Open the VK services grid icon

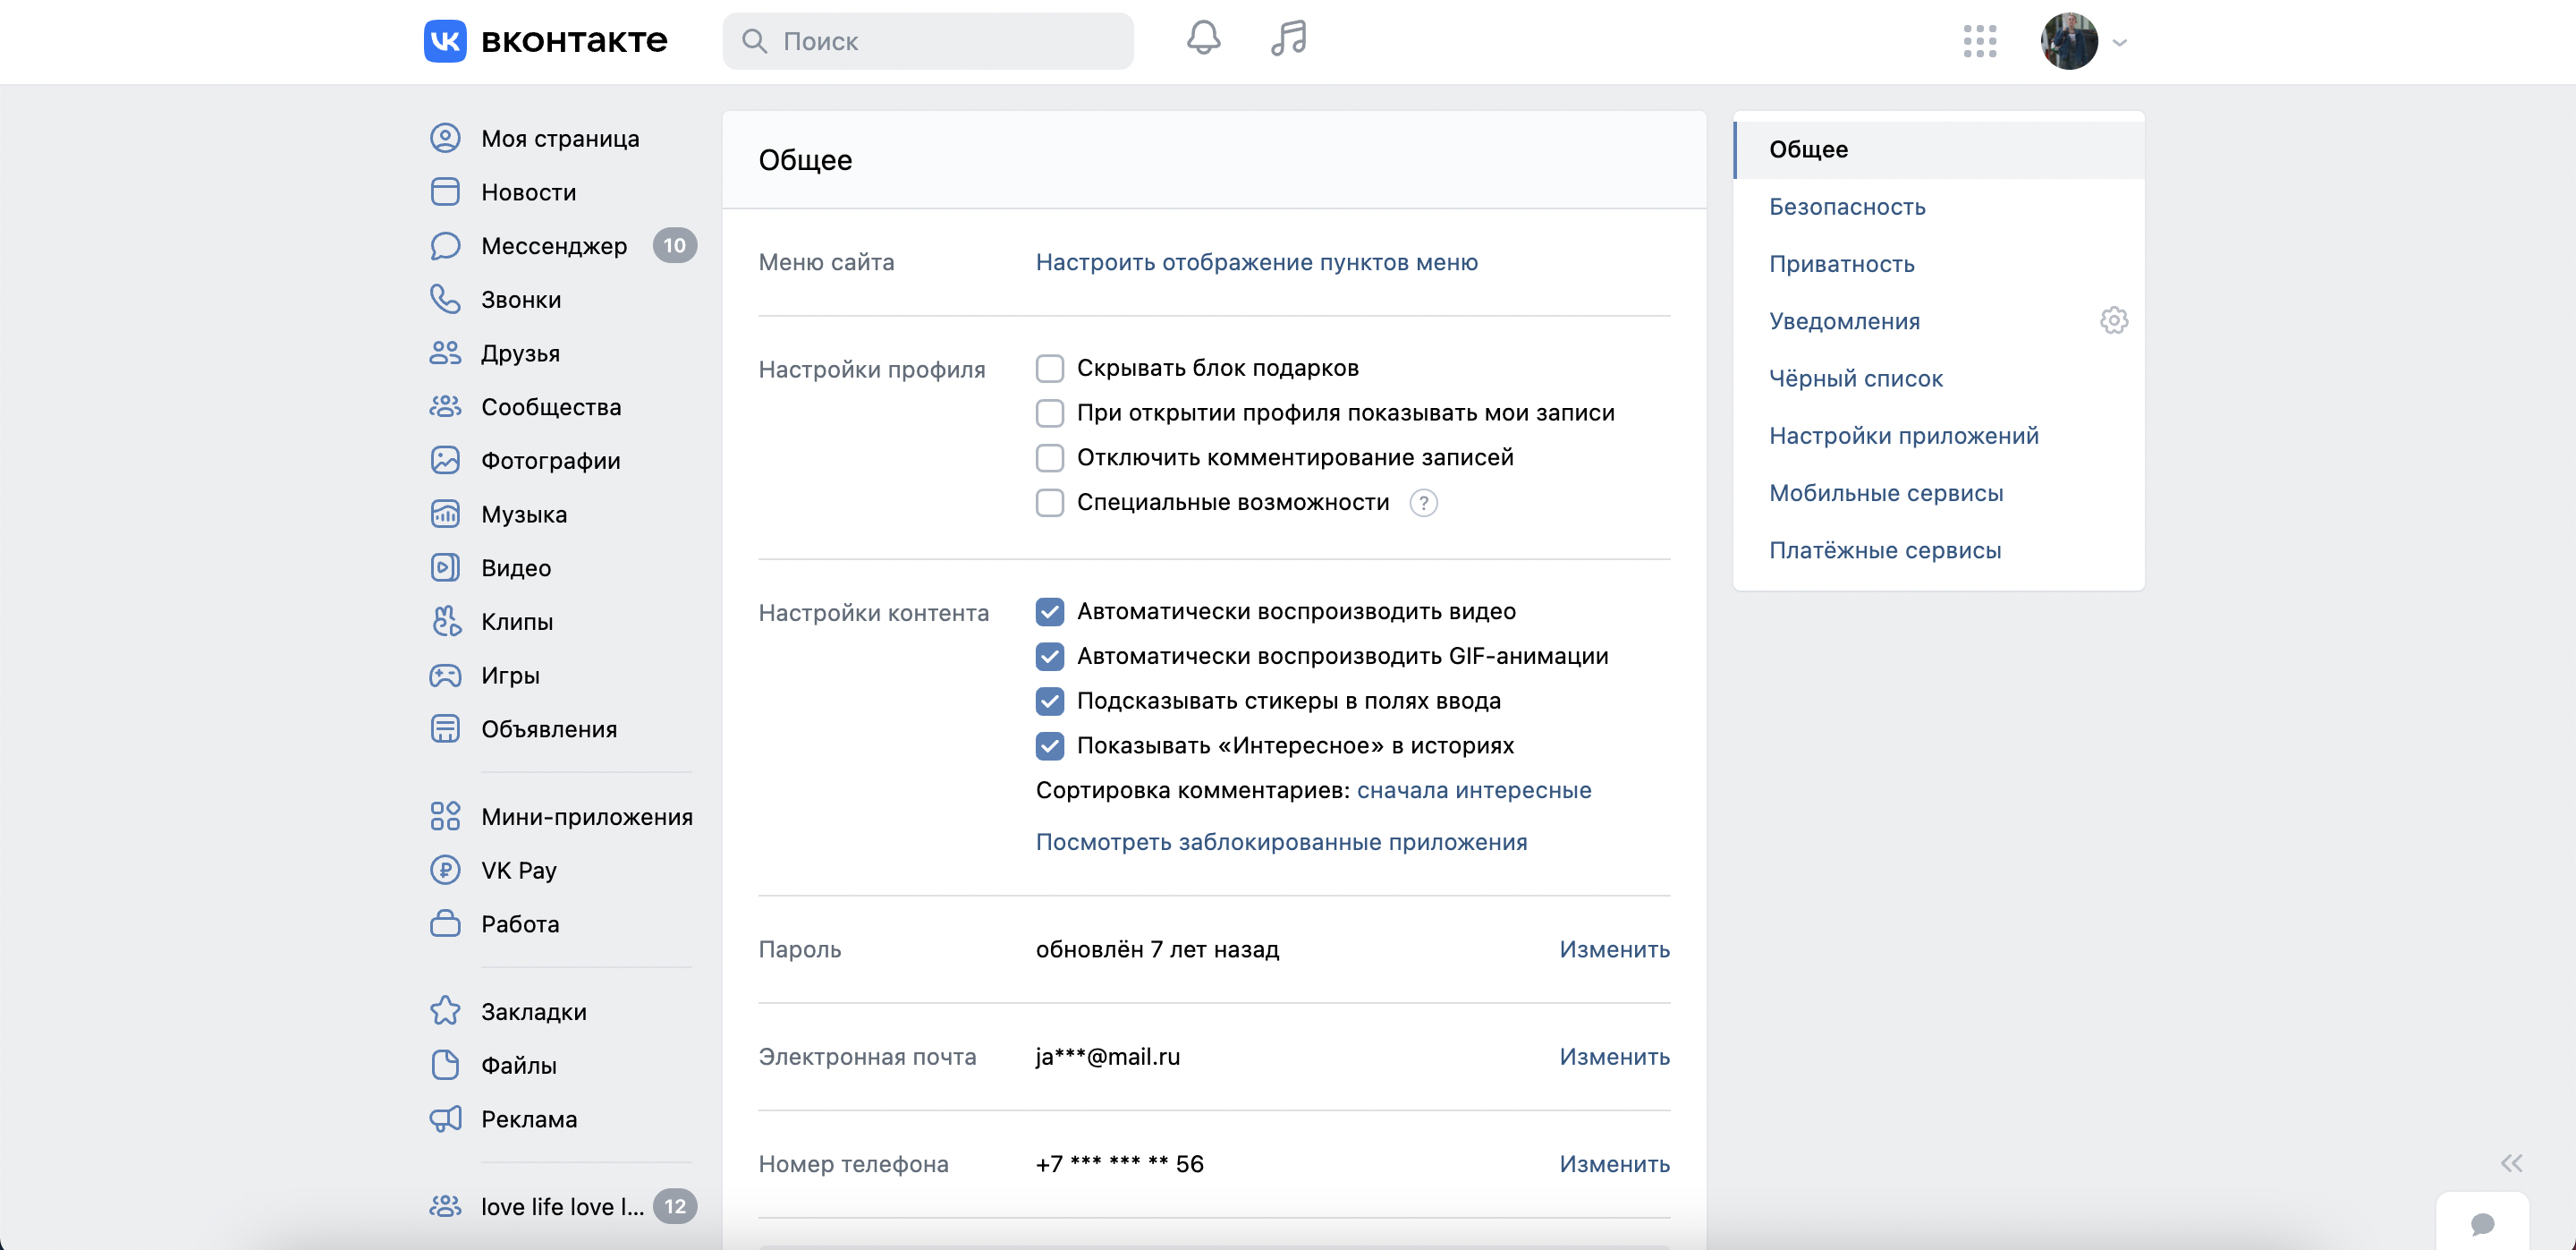1979,41
